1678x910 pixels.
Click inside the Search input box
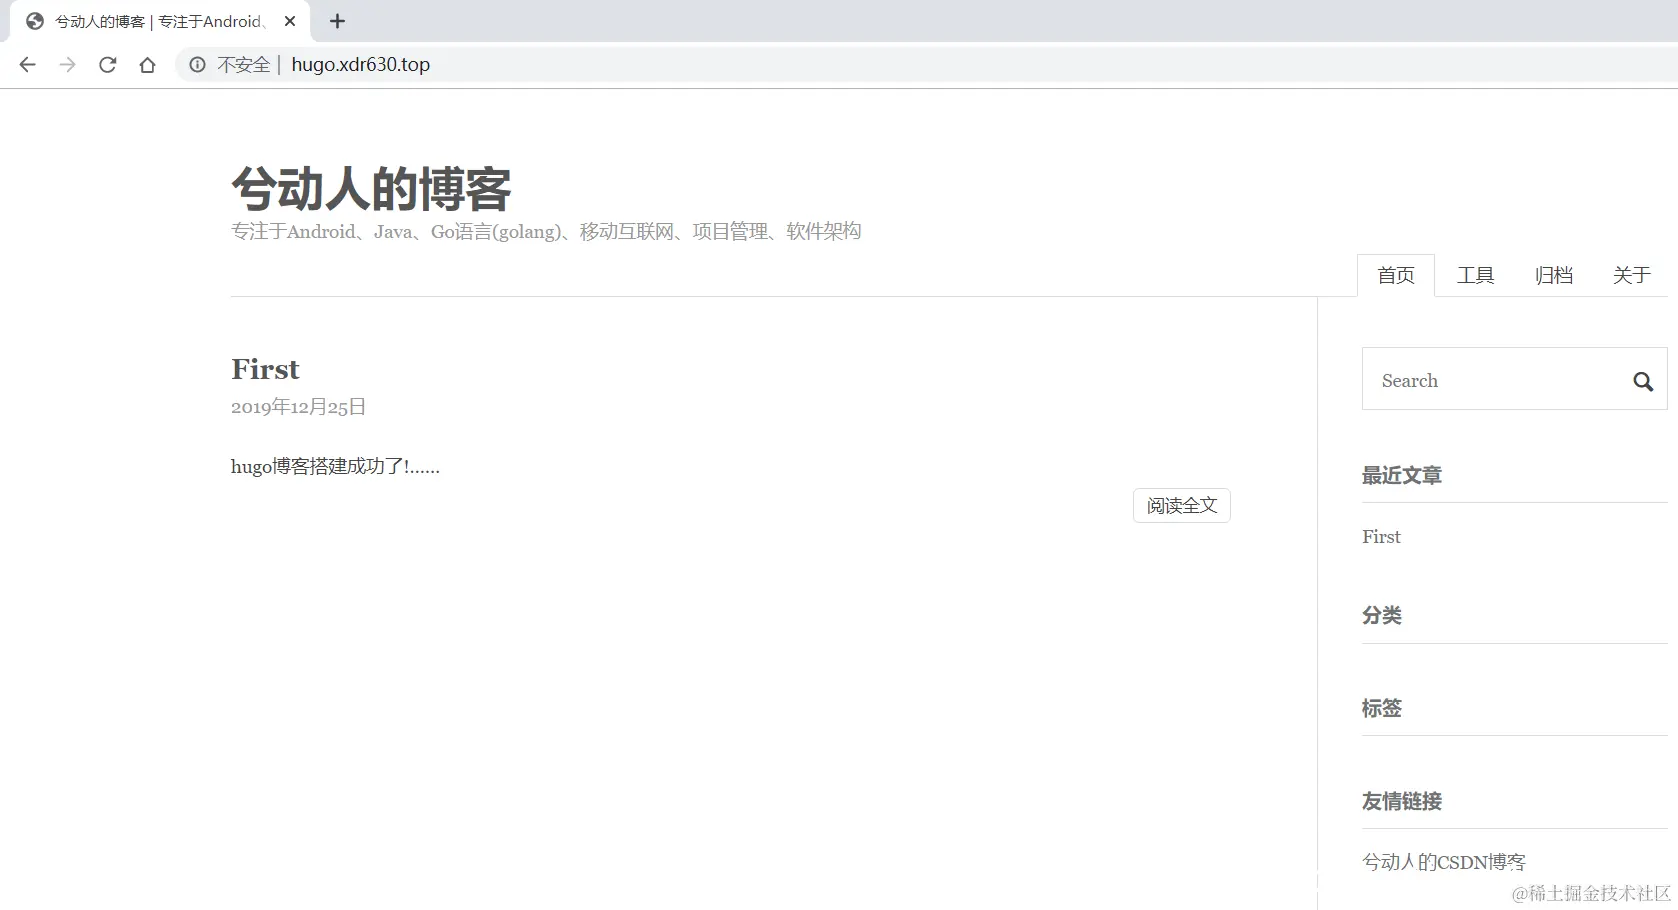(x=1480, y=380)
